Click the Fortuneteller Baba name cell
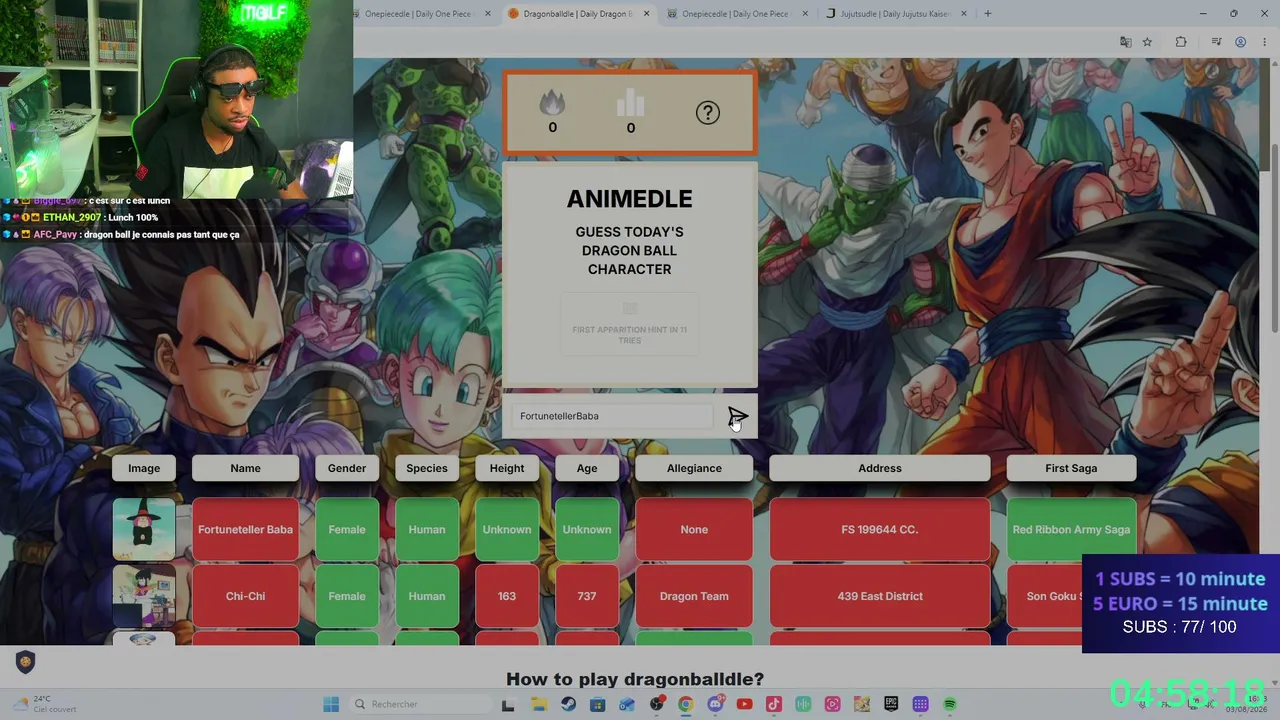Screen dimensions: 1280x720 tap(245, 529)
